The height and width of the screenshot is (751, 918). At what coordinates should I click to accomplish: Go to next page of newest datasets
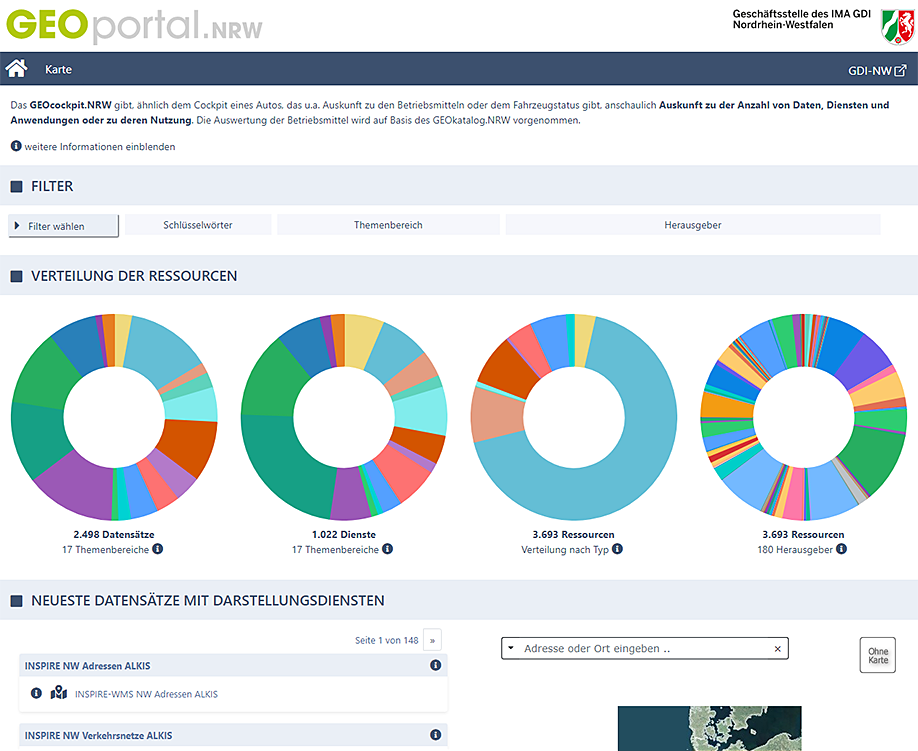[432, 640]
